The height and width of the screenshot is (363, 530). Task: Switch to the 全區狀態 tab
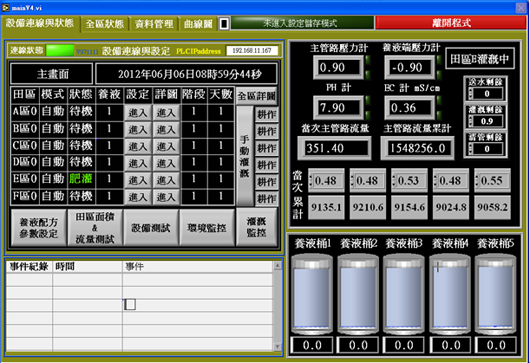[x=104, y=24]
